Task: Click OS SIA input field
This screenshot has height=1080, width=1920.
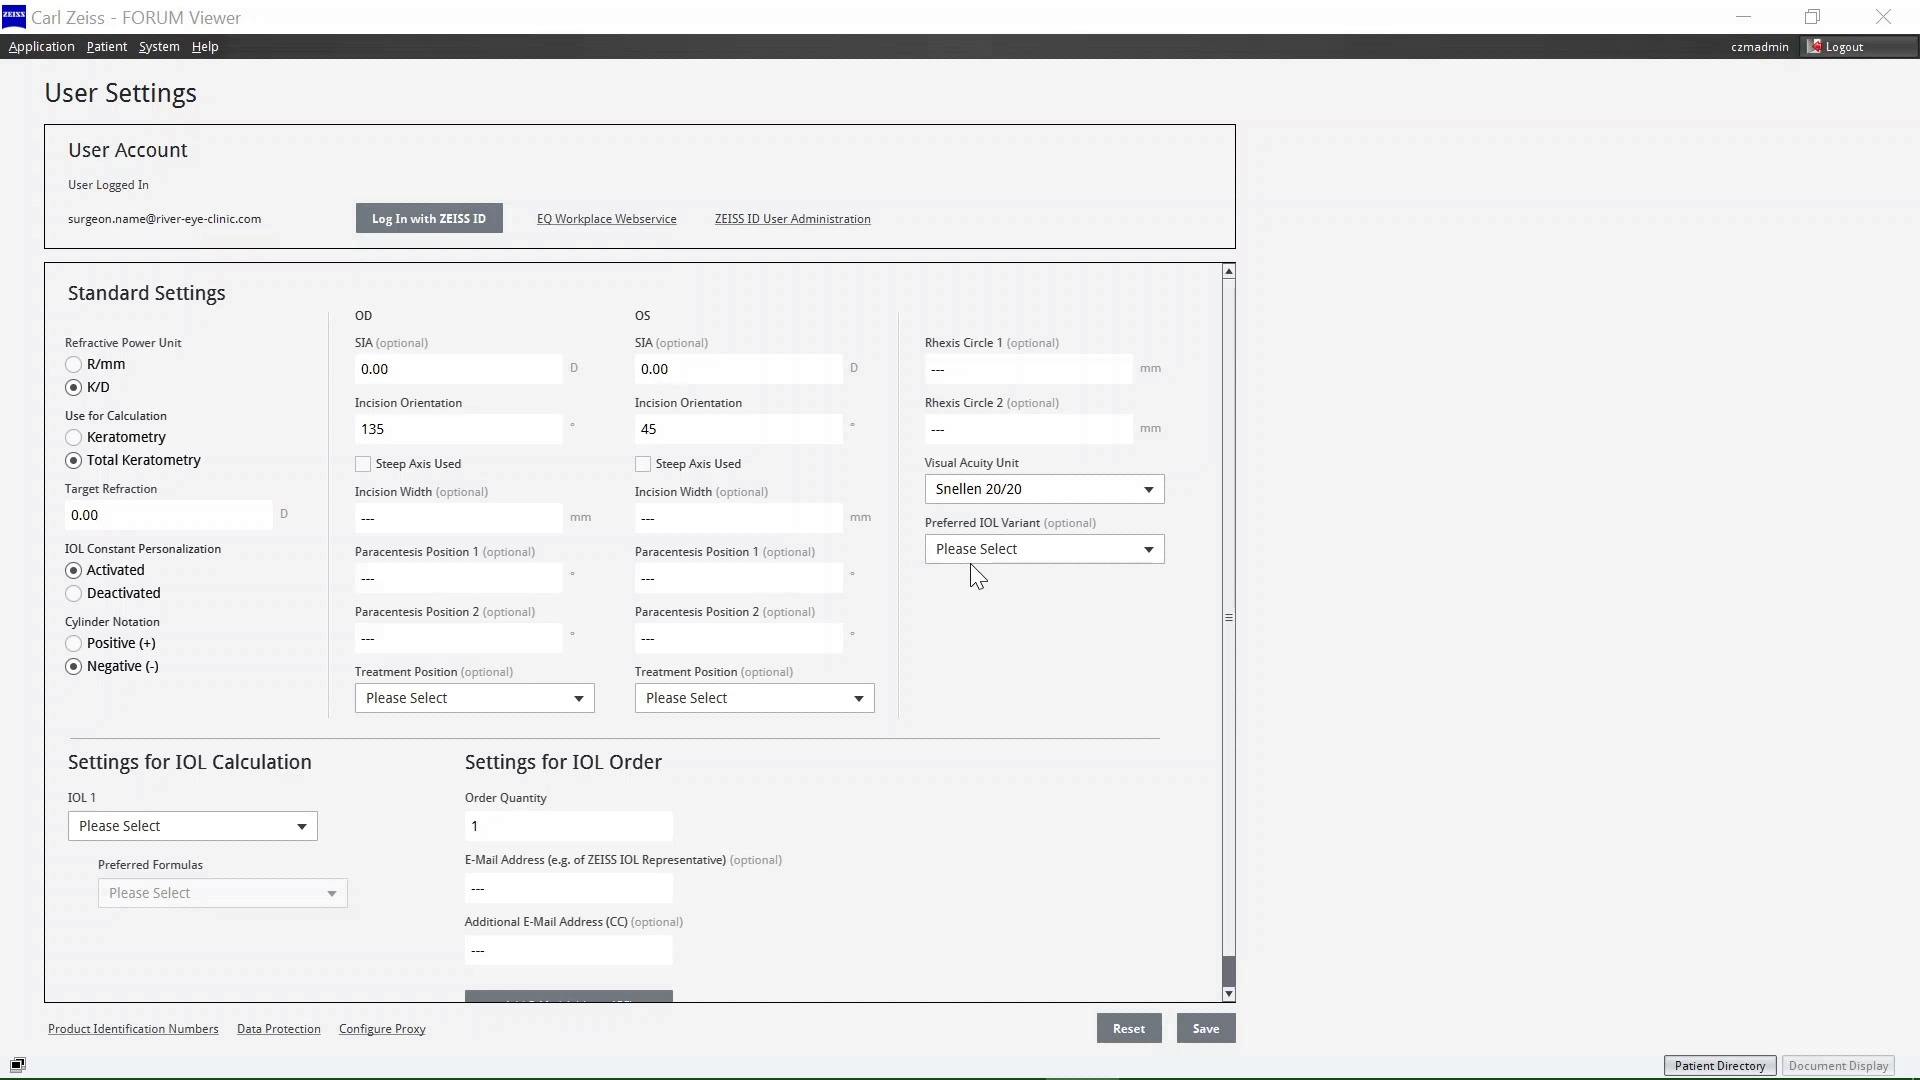Action: pos(738,369)
